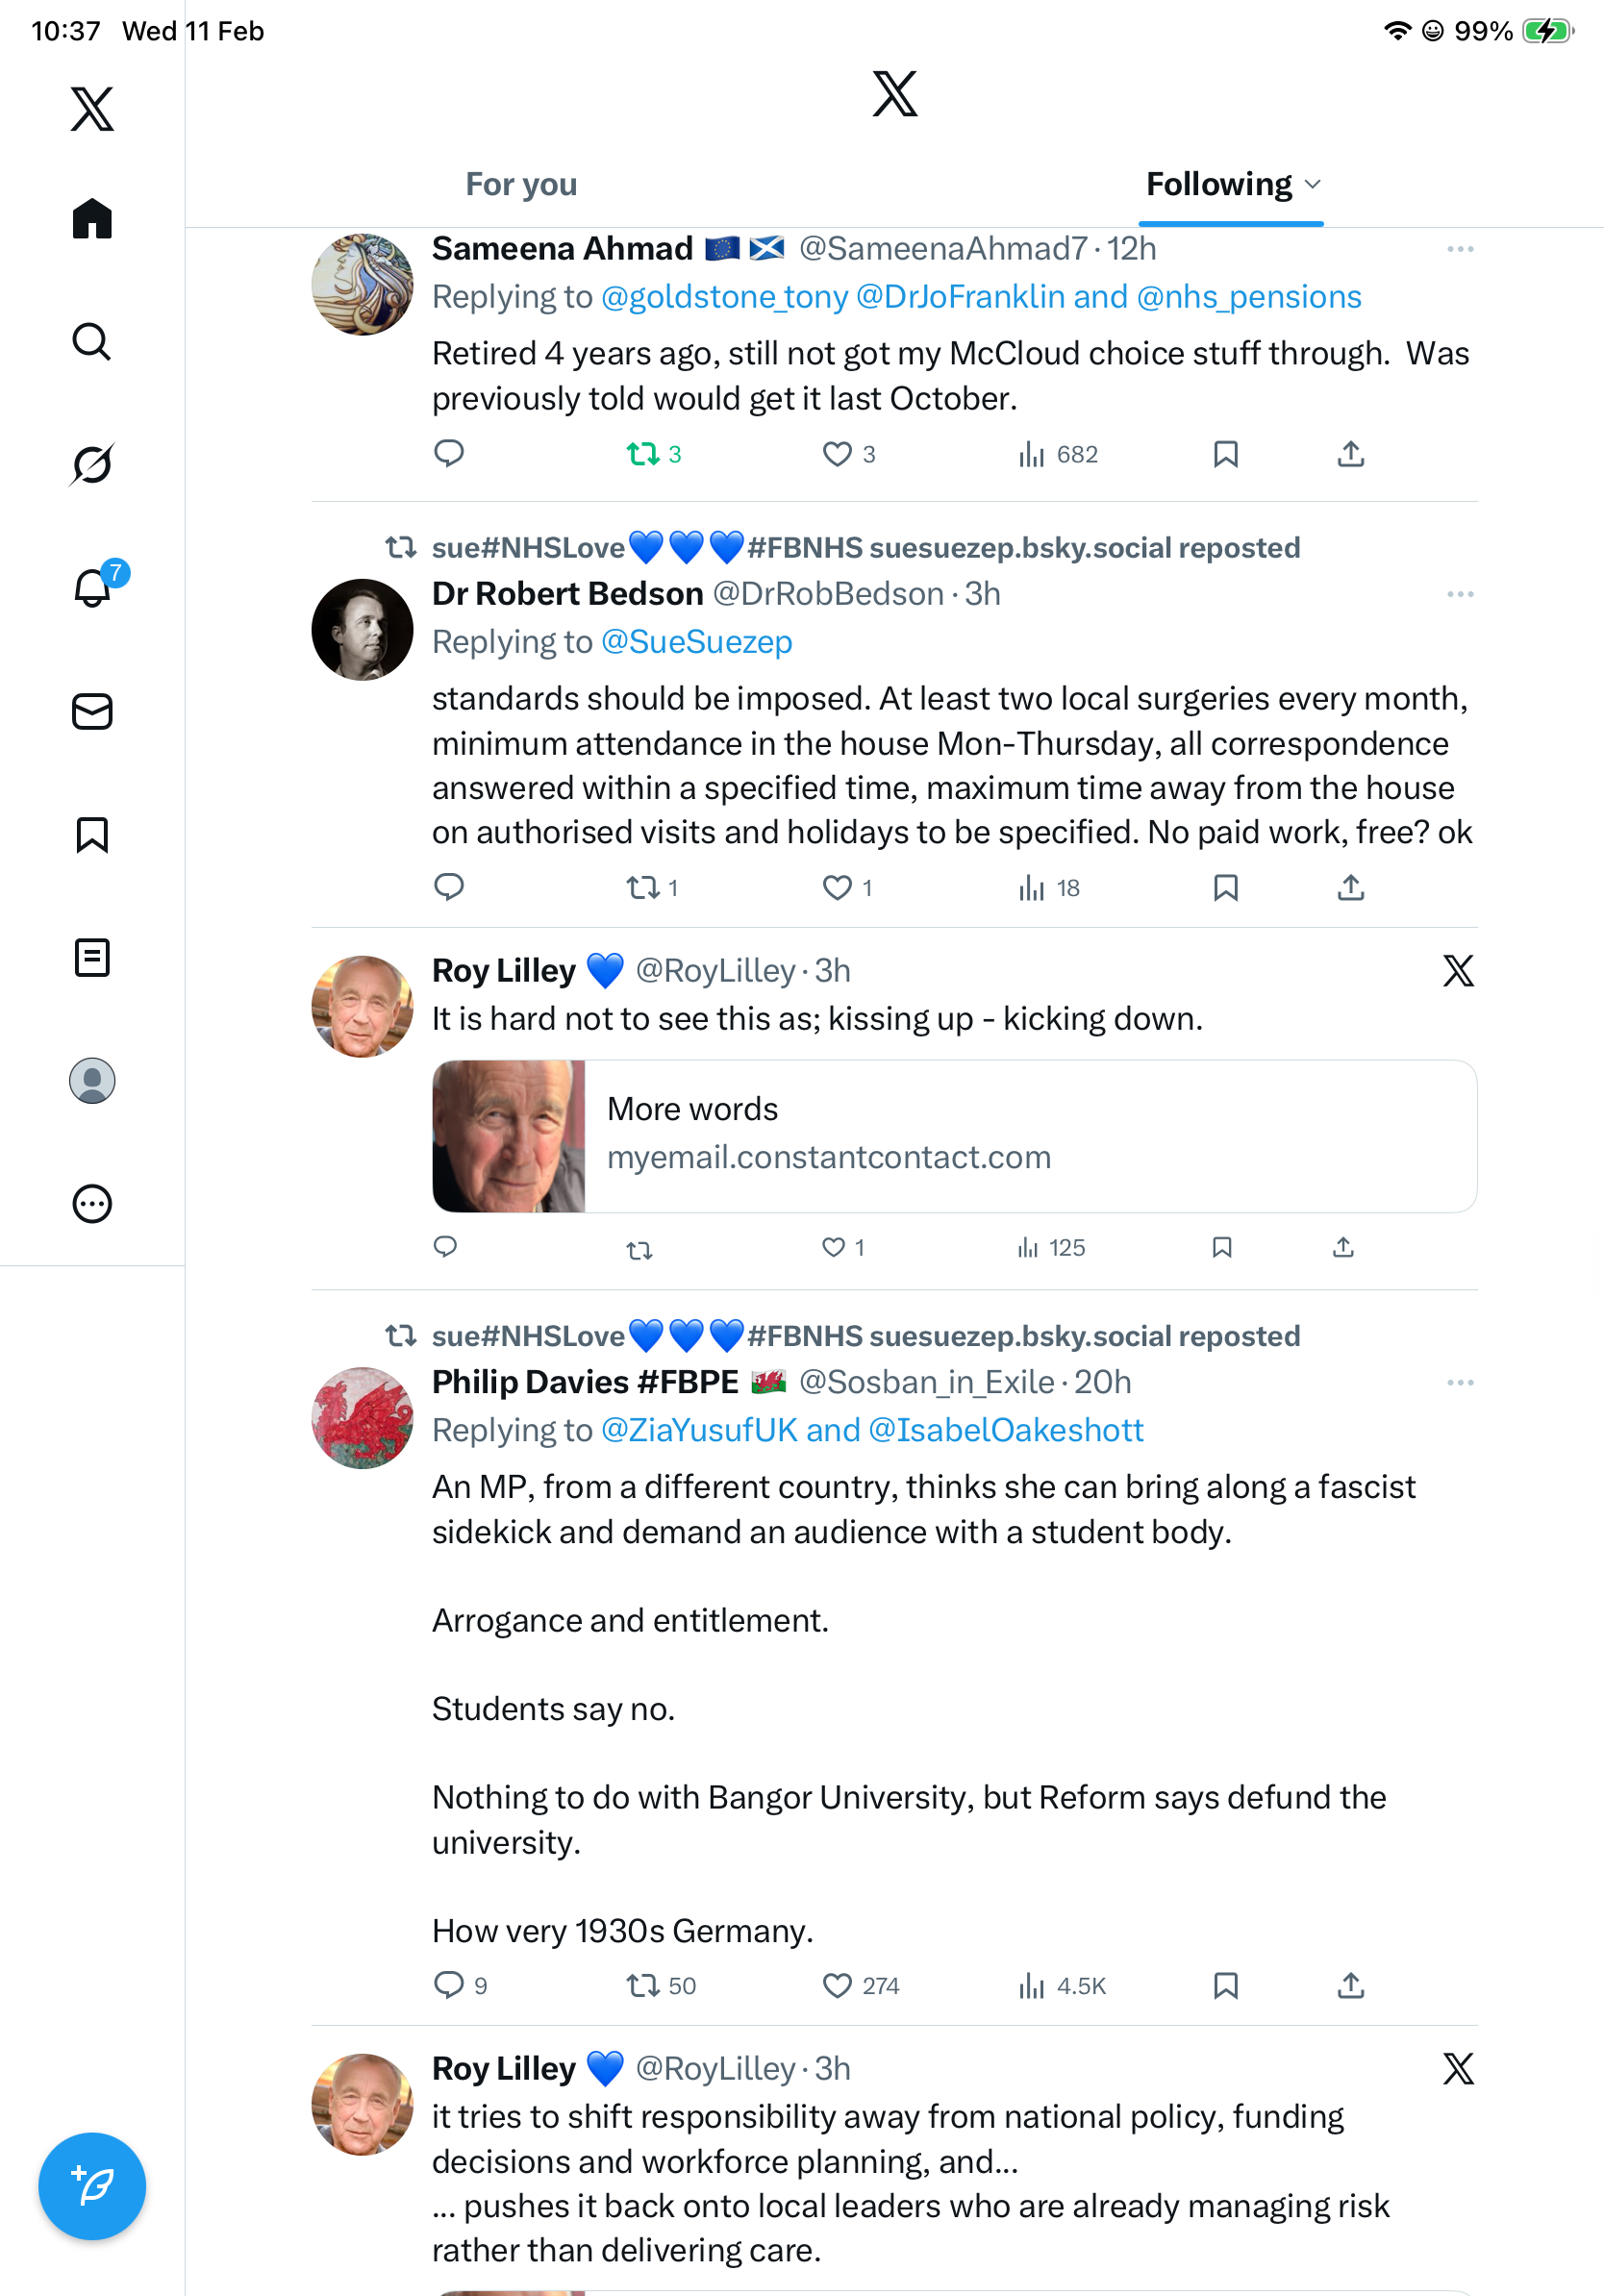Image resolution: width=1604 pixels, height=2296 pixels.
Task: Open Messages envelope in sidebar
Action: [x=92, y=712]
